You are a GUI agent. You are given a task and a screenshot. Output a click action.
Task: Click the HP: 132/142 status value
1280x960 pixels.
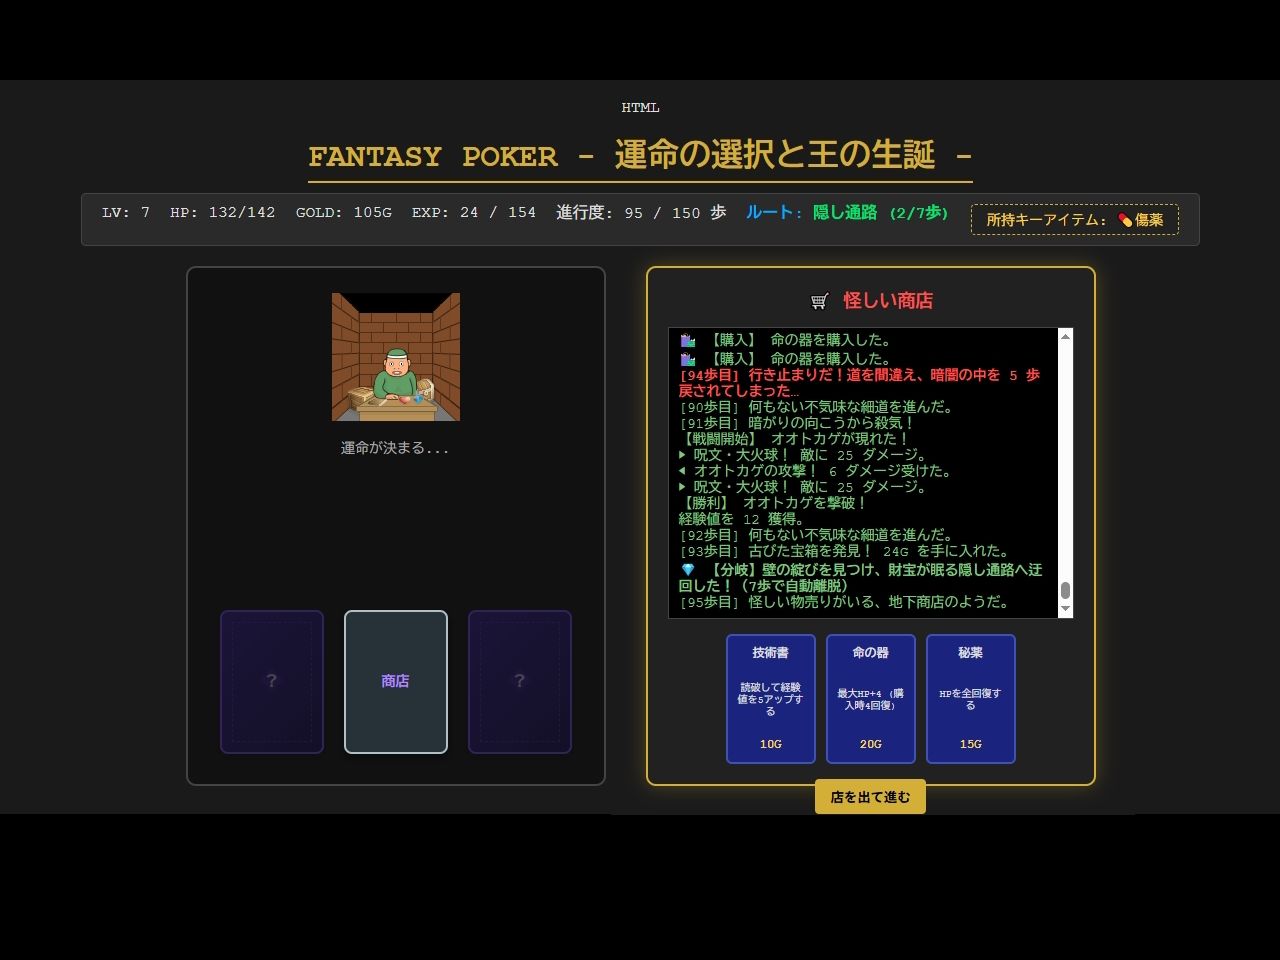pyautogui.click(x=222, y=213)
